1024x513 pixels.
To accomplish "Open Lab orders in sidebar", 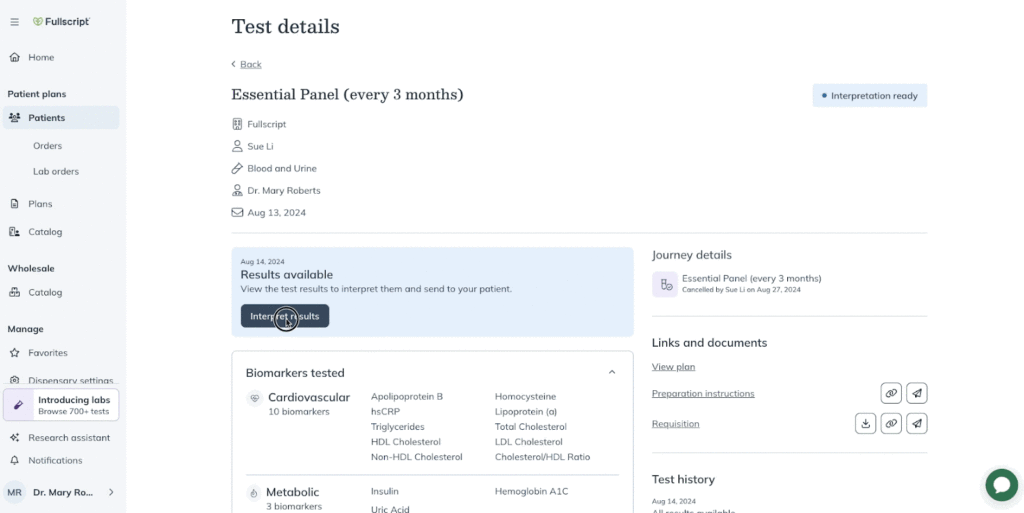I will click(56, 172).
